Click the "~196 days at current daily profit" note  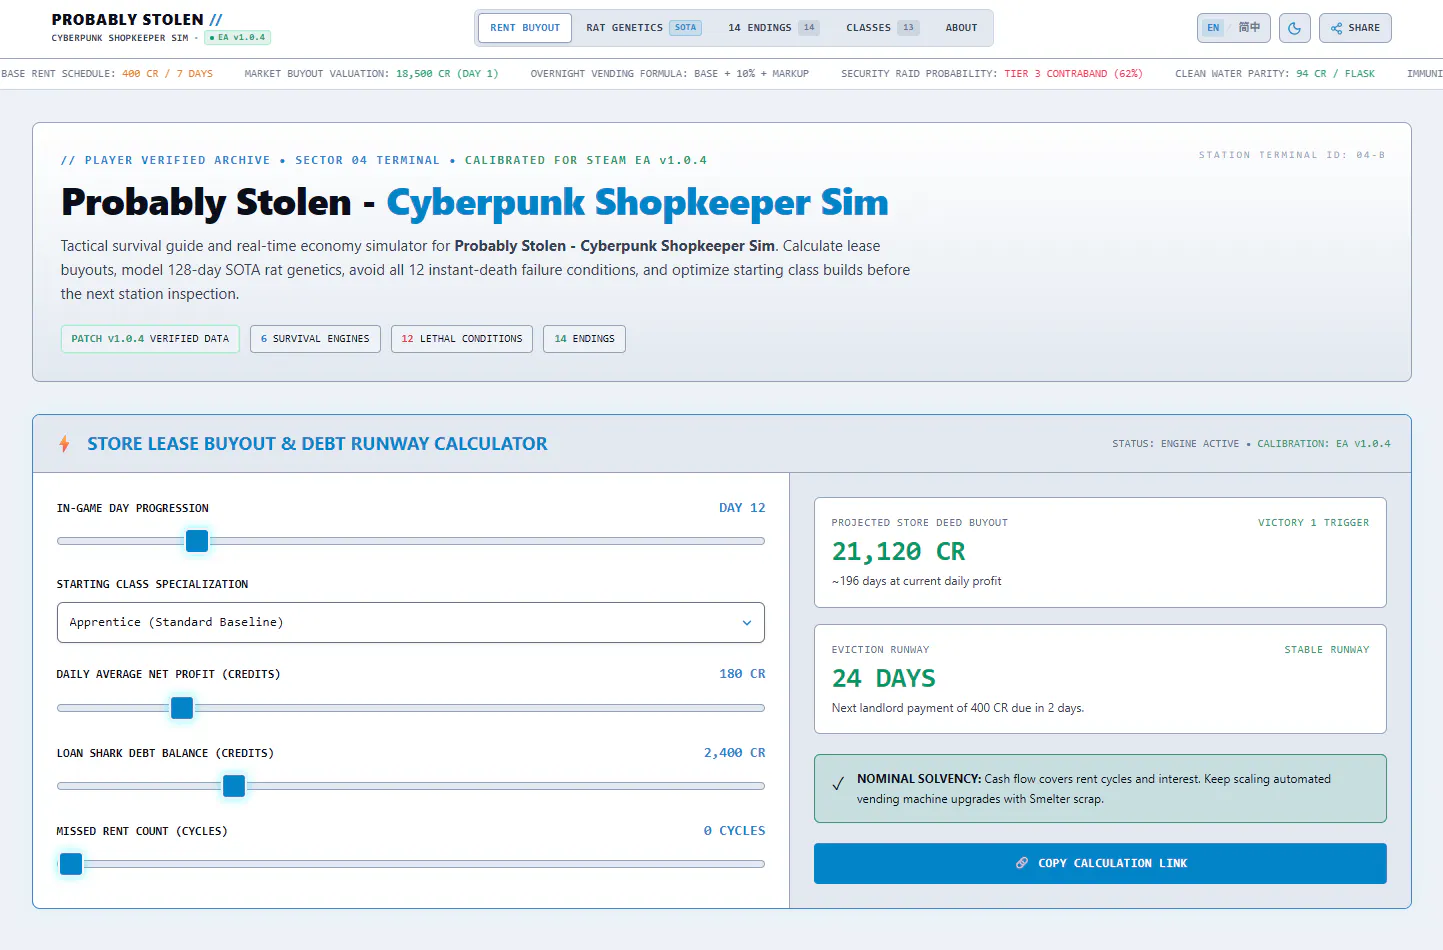917,581
